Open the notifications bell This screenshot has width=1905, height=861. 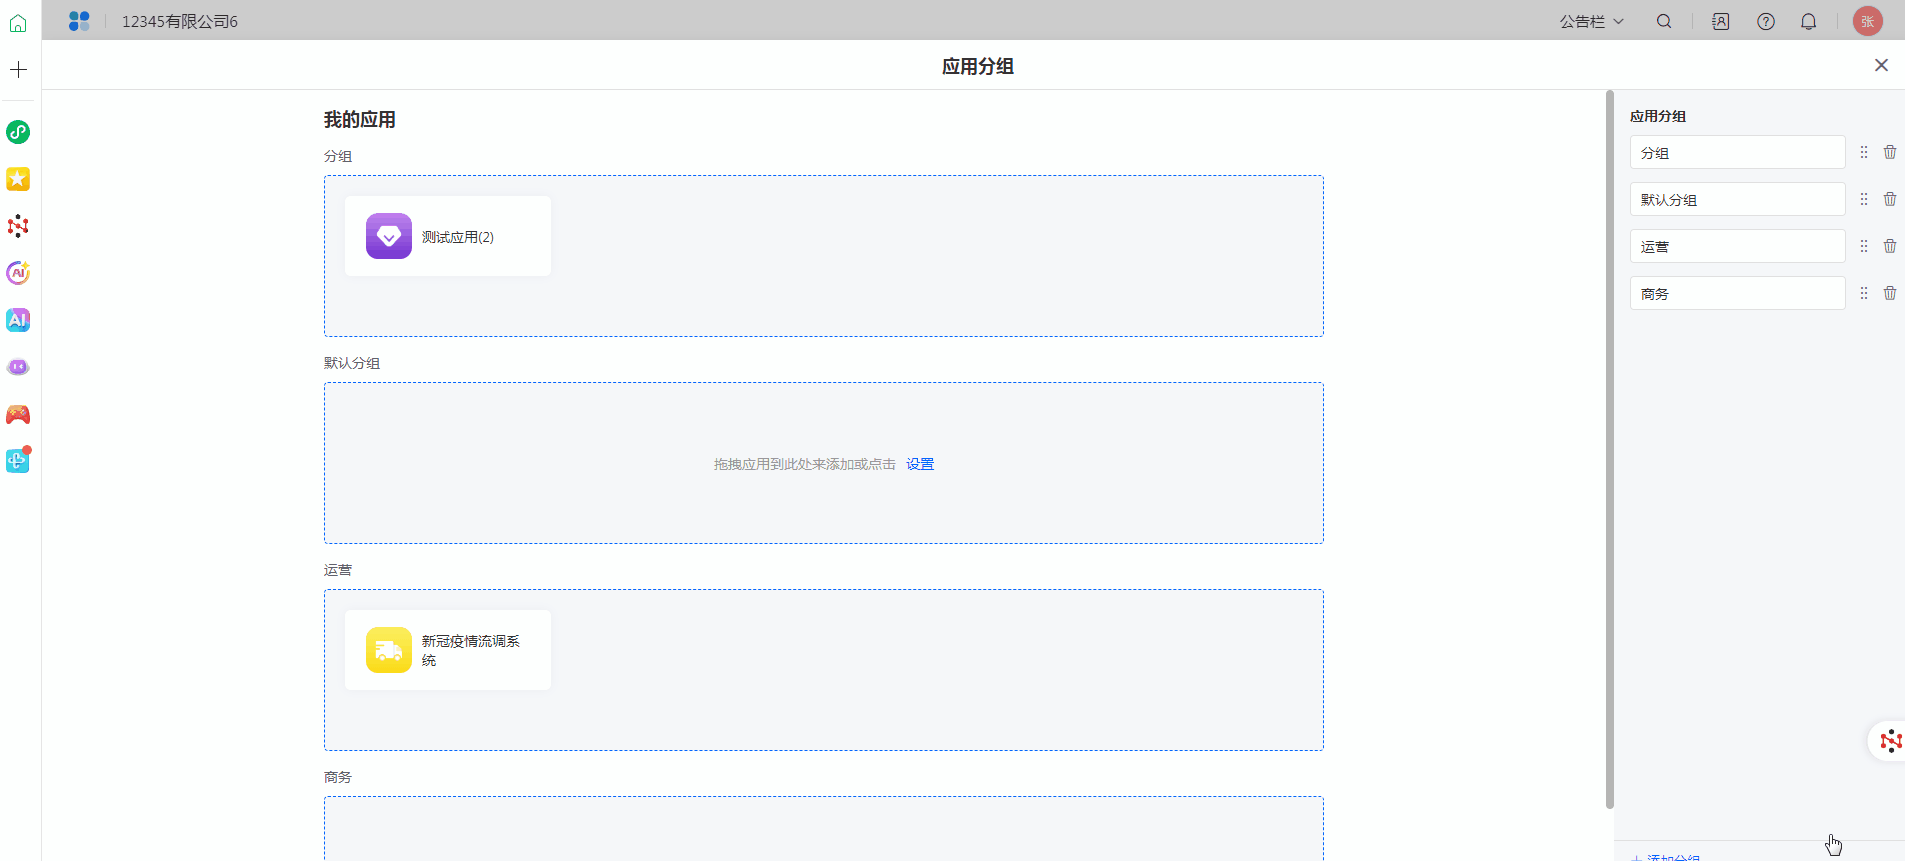coord(1809,21)
